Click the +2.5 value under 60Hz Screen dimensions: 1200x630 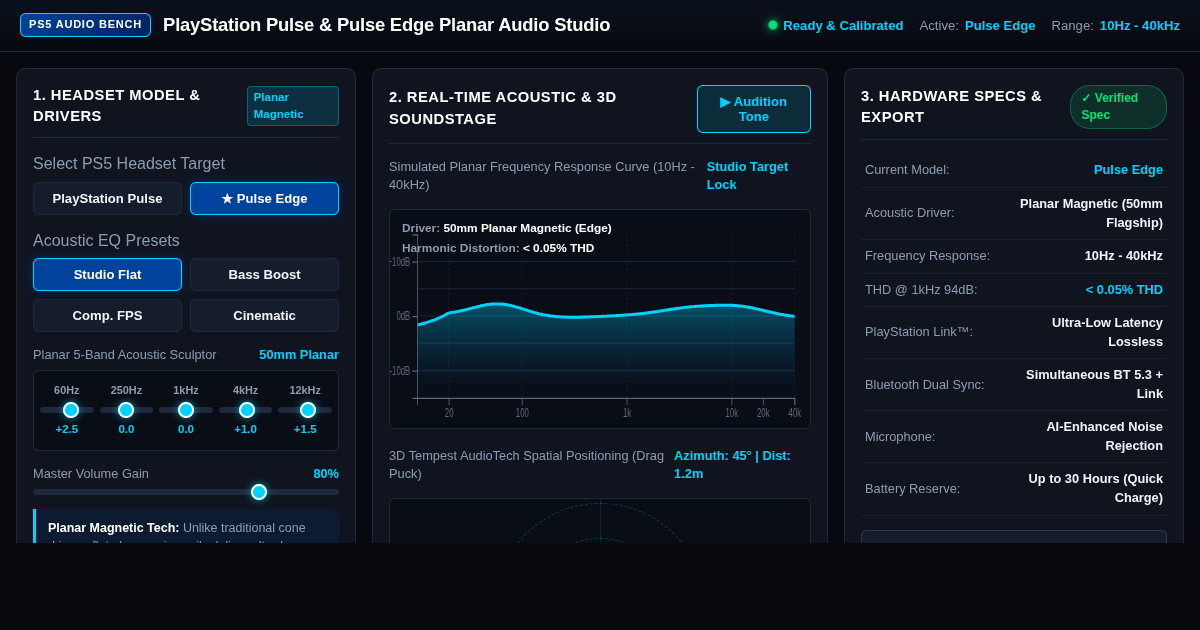[67, 430]
